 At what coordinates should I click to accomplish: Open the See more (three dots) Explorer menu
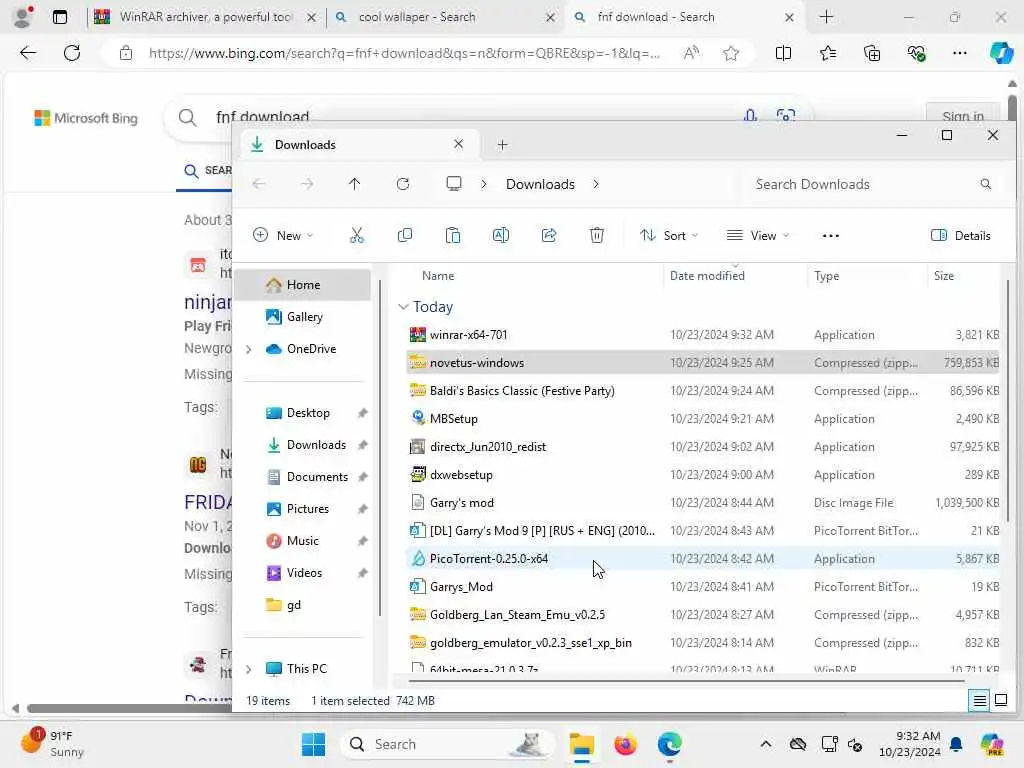[831, 236]
